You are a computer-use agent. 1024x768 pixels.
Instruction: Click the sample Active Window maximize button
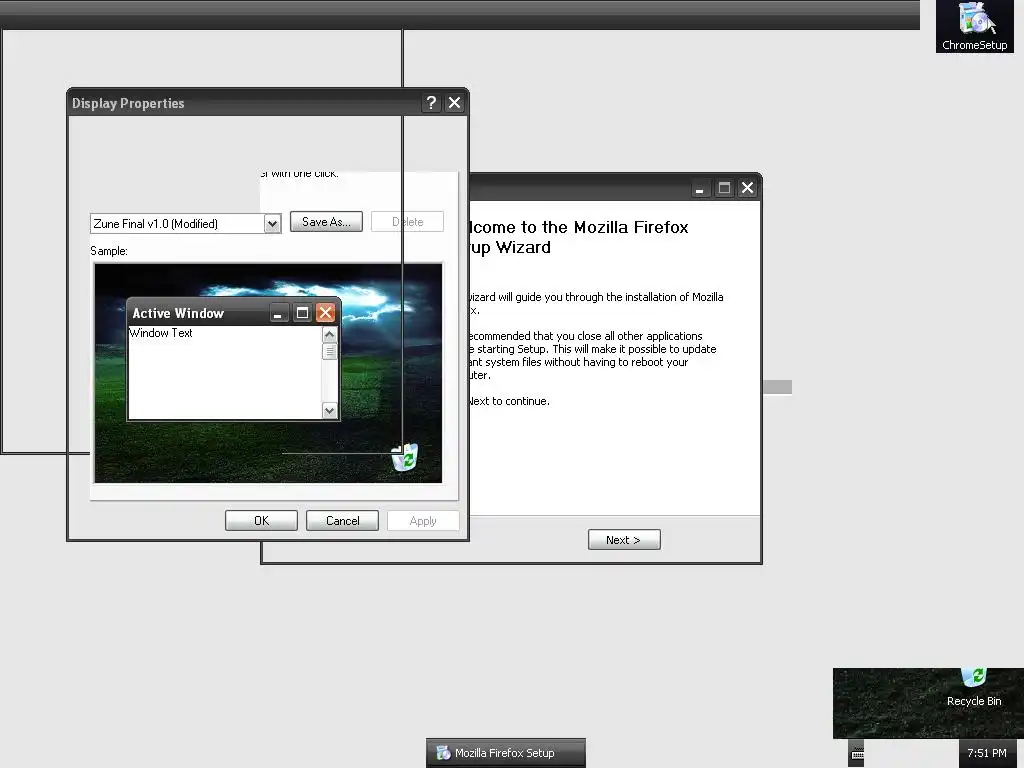pos(302,313)
